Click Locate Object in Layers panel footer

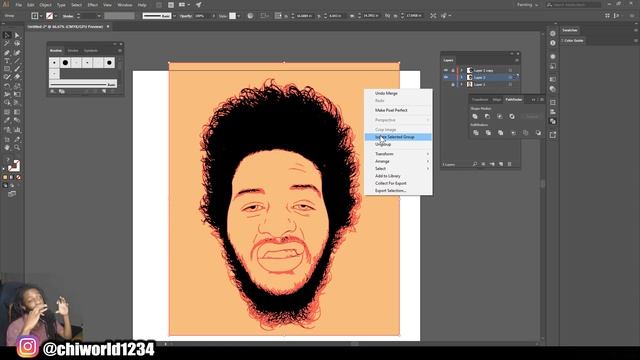pyautogui.click(x=475, y=164)
